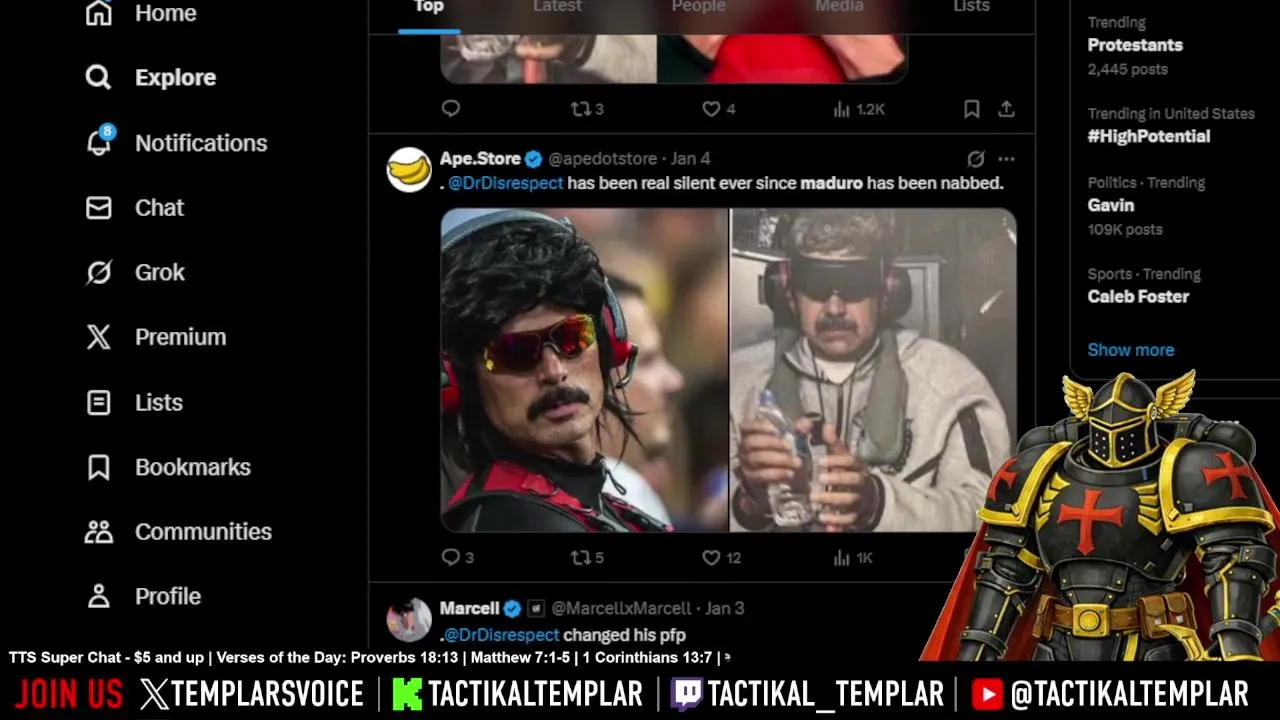Viewport: 1280px width, 720px height.
Task: Open more options on Ape.Store post
Action: (1006, 159)
